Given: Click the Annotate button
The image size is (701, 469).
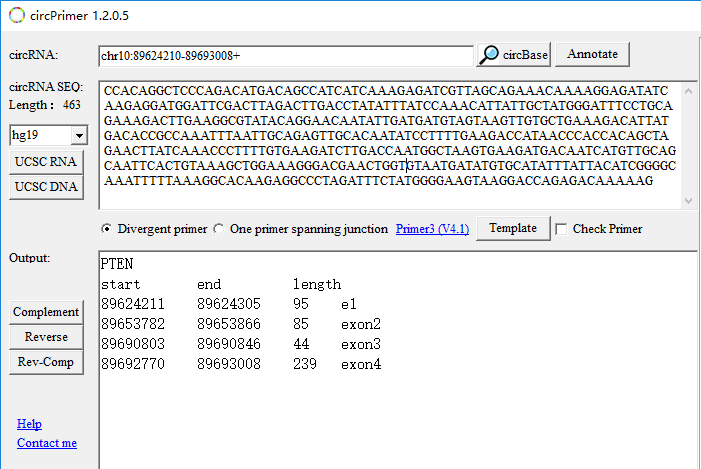Looking at the screenshot, I should click(x=593, y=54).
